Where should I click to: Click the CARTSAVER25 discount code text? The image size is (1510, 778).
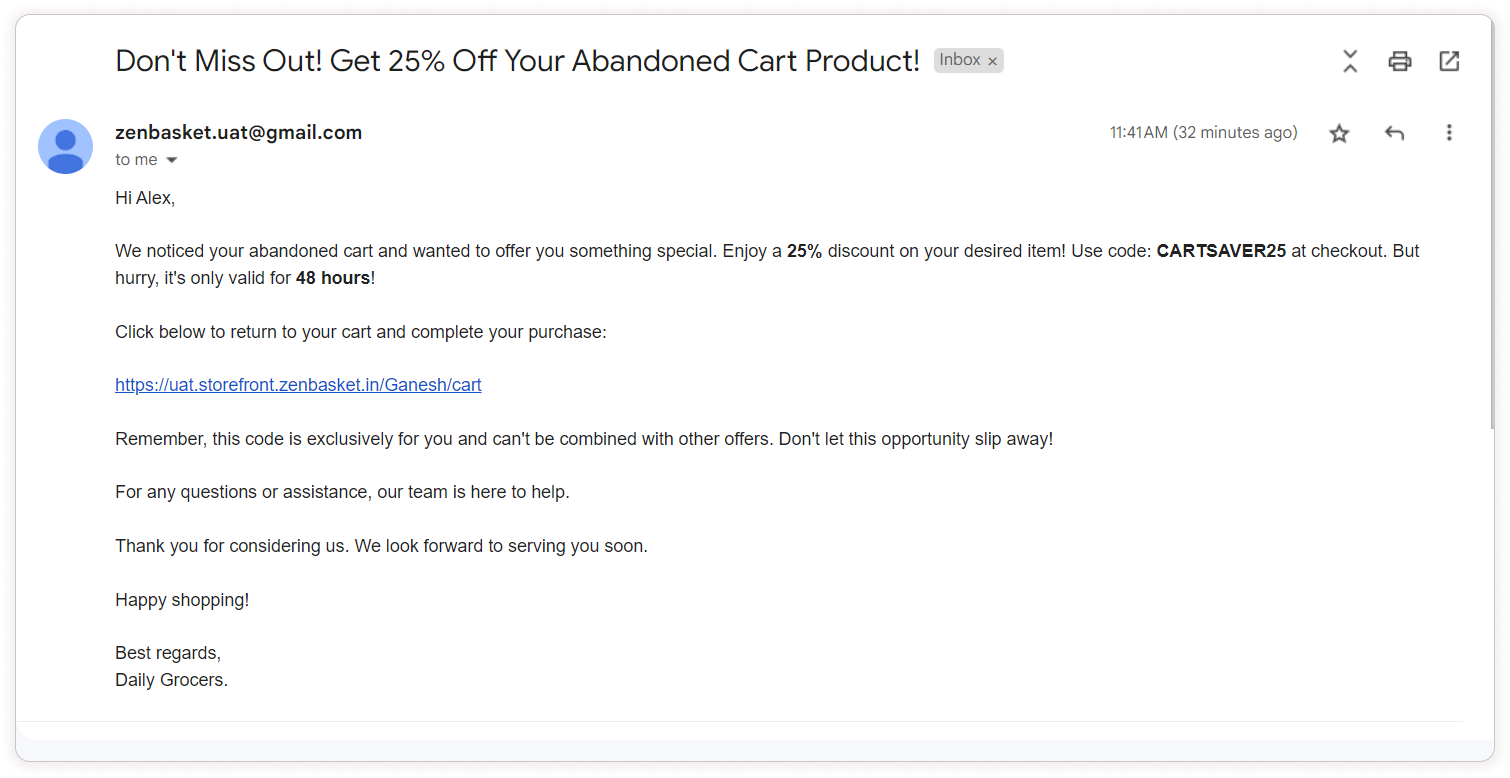[1221, 251]
